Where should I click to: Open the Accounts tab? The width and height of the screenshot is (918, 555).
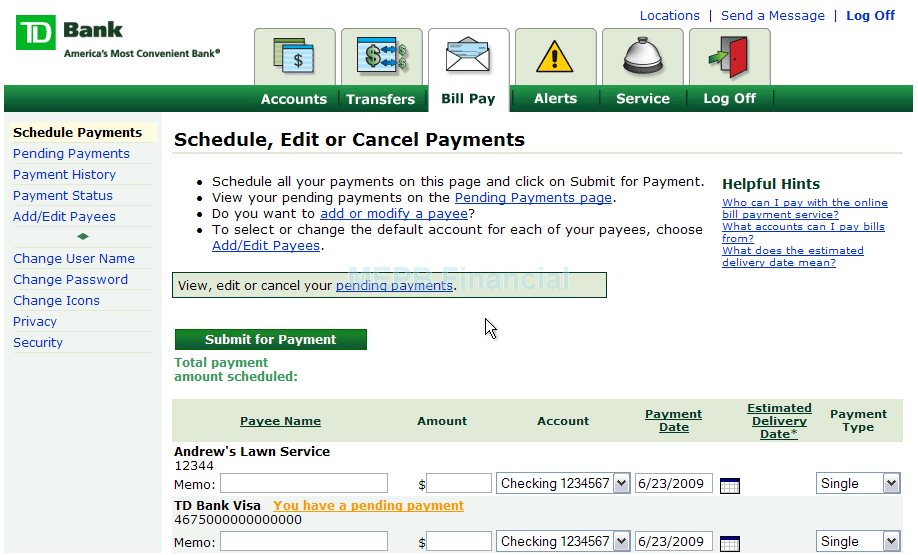(294, 99)
